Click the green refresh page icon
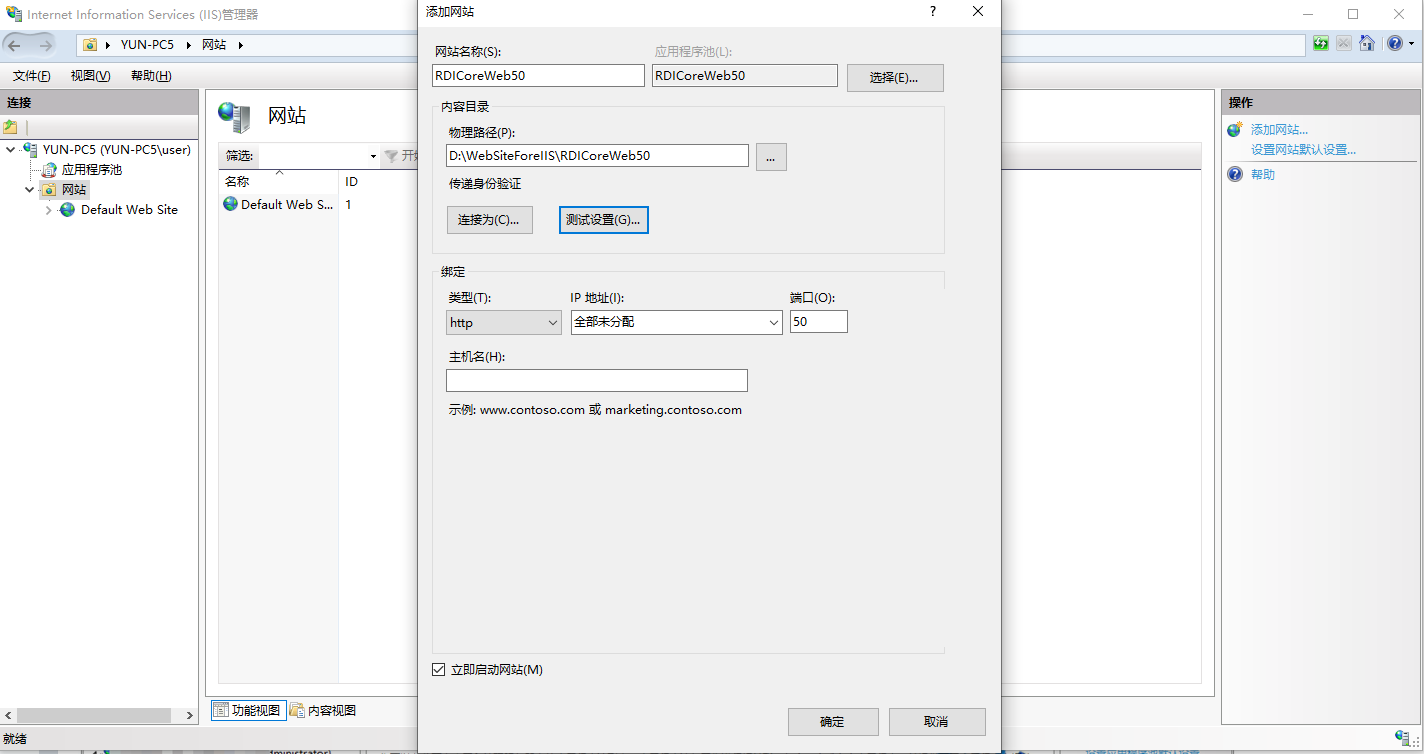 [x=1321, y=44]
